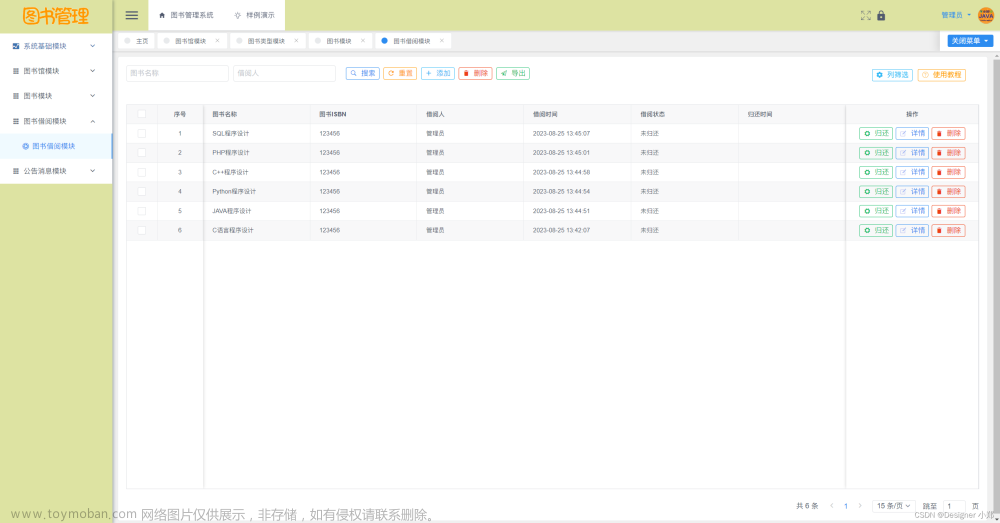1000x523 pixels.
Task: Click the 重置 reset button
Action: pyautogui.click(x=400, y=73)
